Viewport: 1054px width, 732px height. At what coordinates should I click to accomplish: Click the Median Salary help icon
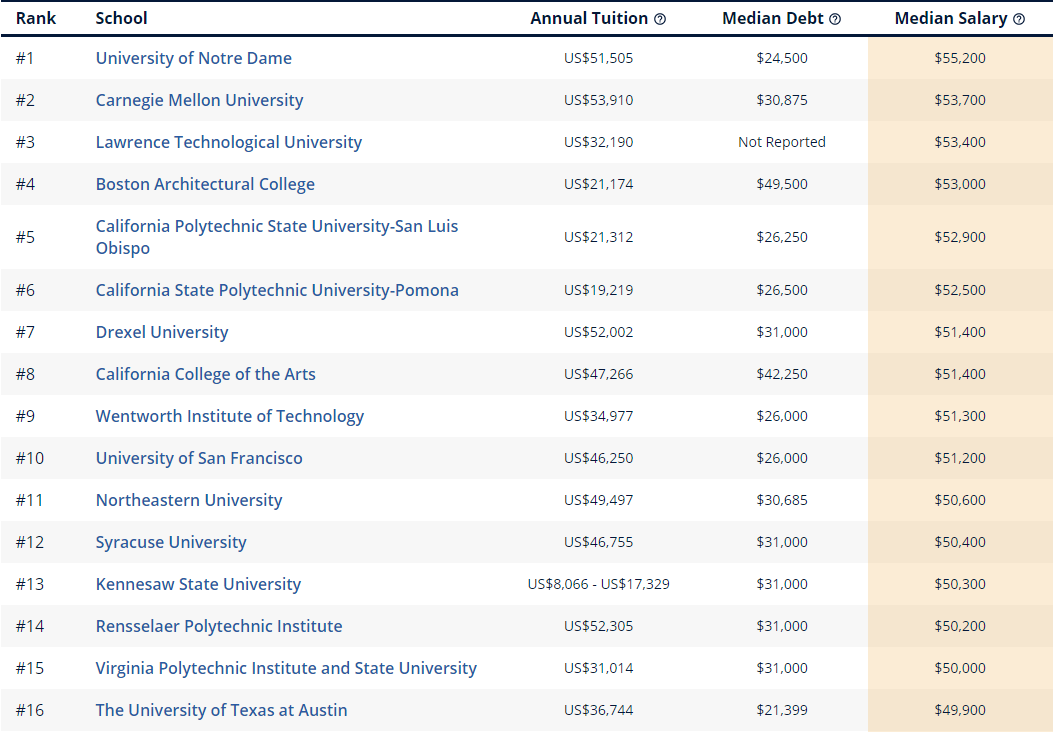click(1019, 19)
